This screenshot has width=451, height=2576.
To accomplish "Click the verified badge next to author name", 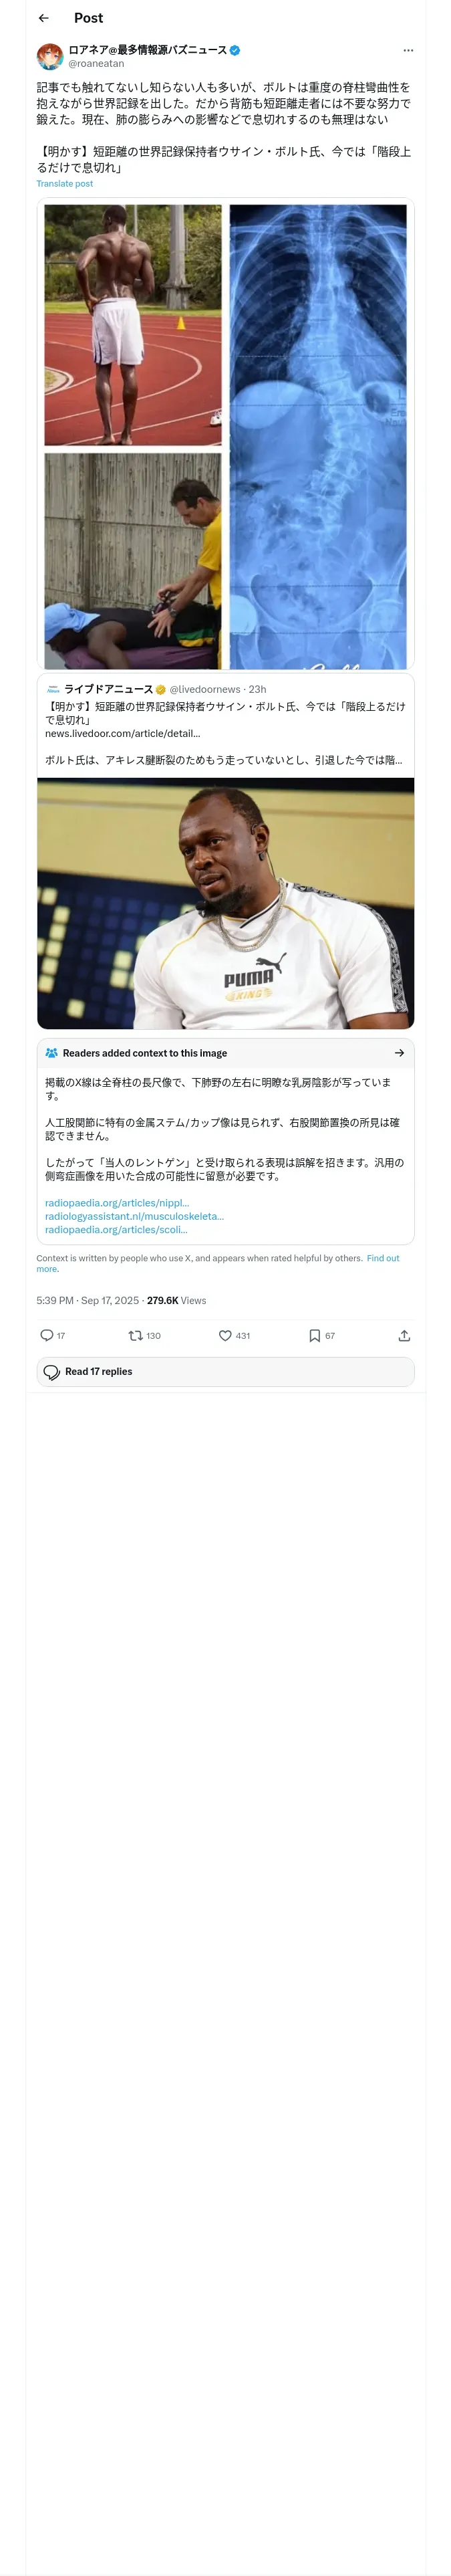I will (235, 50).
